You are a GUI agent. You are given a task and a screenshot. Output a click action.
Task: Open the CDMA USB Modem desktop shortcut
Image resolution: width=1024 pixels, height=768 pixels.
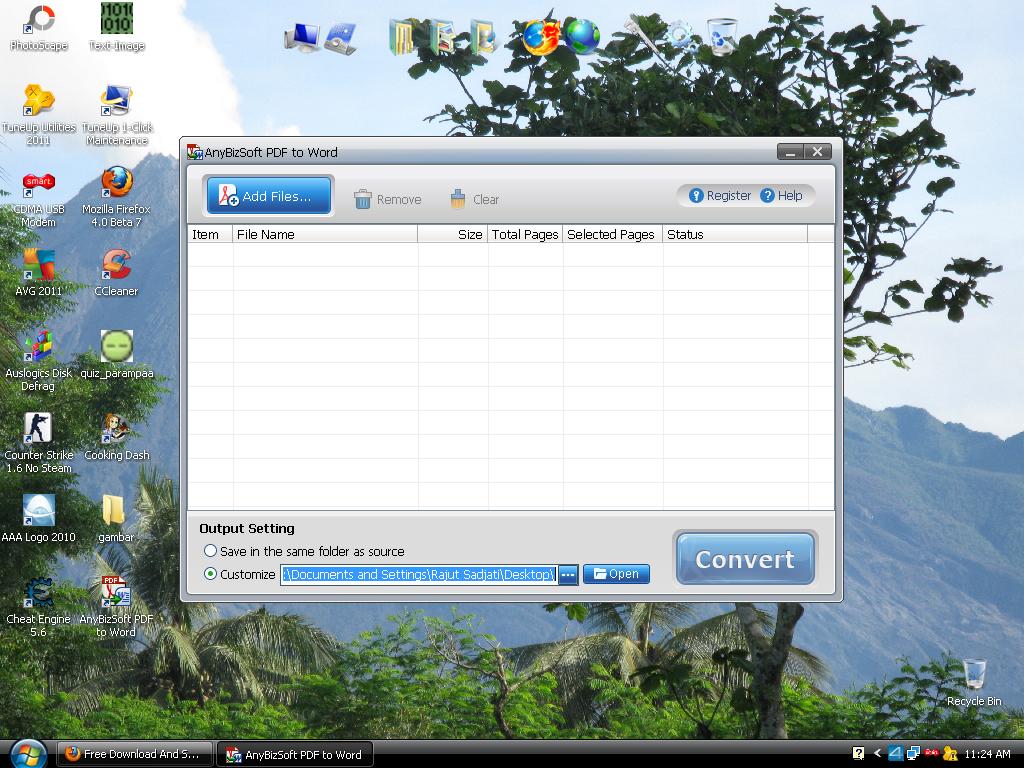click(x=39, y=198)
